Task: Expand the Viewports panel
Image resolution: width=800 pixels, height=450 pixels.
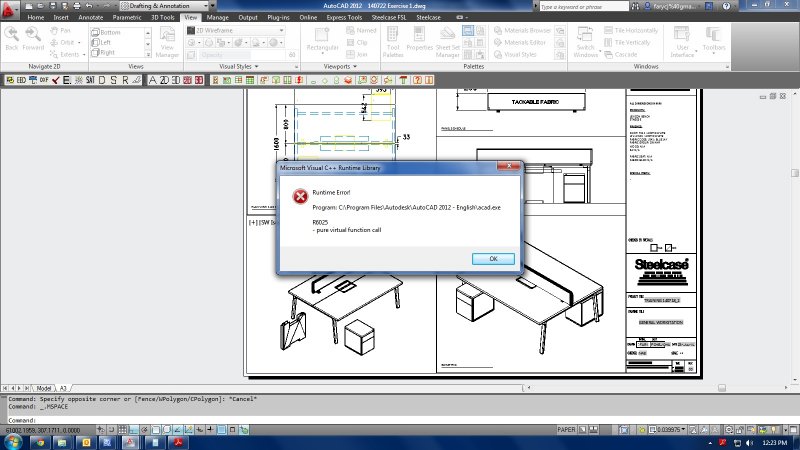Action: [340, 66]
